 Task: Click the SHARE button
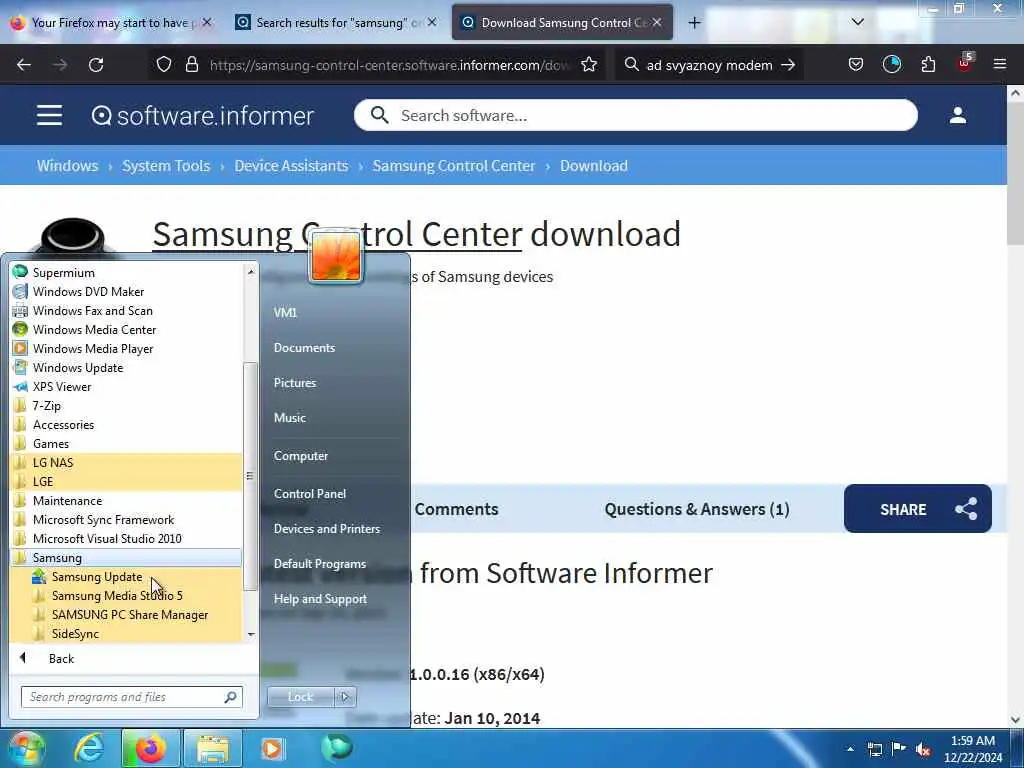tap(918, 509)
